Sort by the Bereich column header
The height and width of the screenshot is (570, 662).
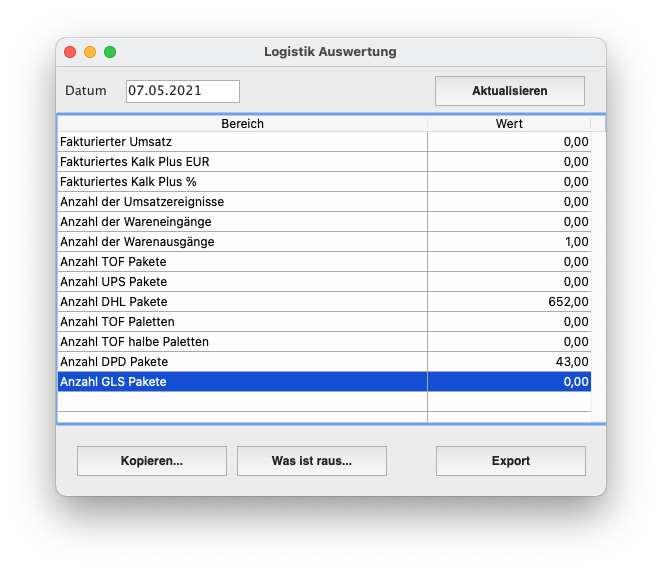tap(242, 124)
